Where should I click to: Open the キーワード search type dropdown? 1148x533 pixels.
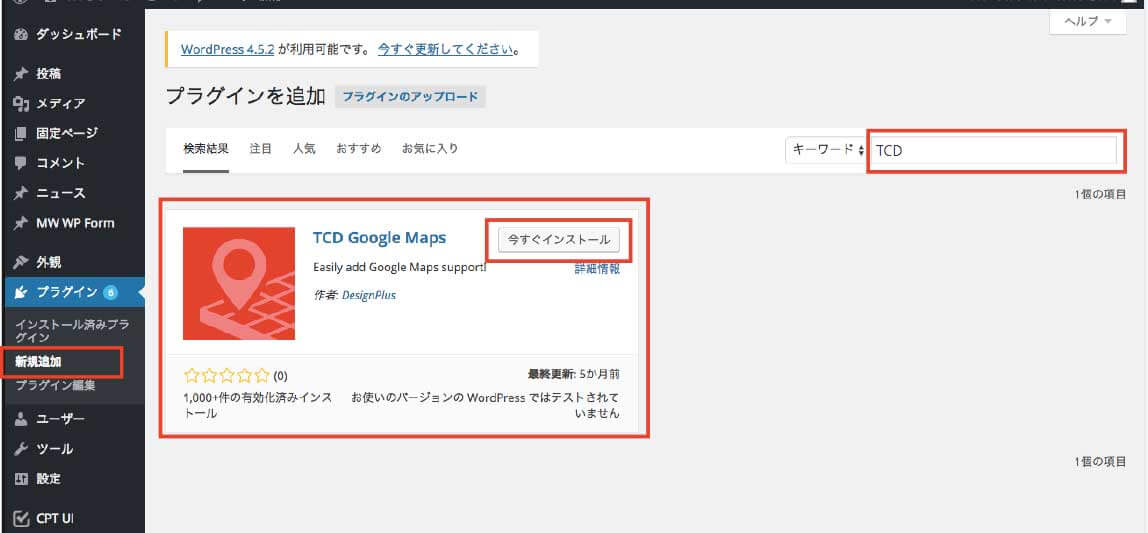(x=826, y=150)
